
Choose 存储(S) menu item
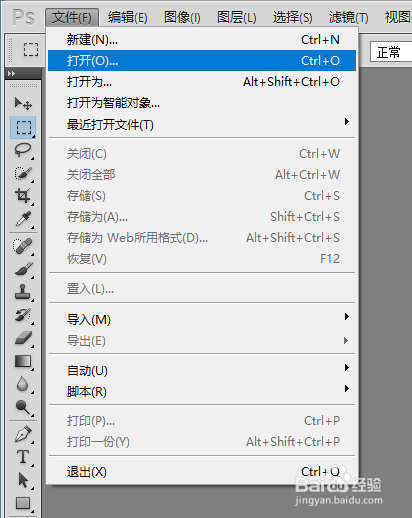[202, 196]
